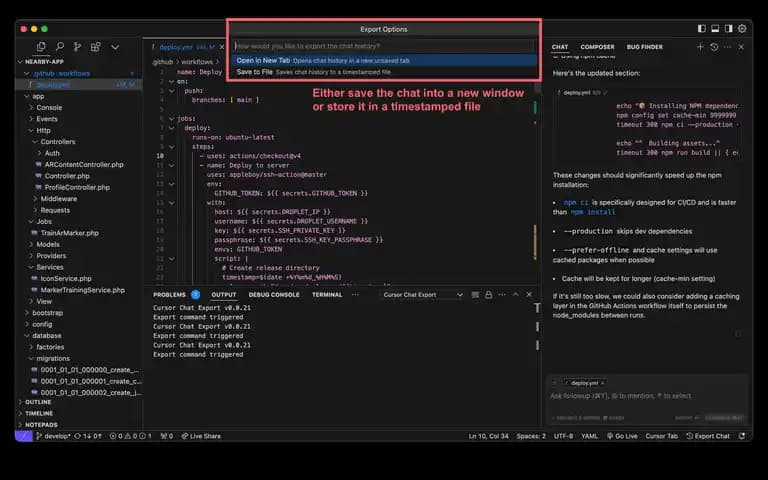Screen dimensions: 768x480
Task: Select the deploy.yml editor tab
Action: 183,47
